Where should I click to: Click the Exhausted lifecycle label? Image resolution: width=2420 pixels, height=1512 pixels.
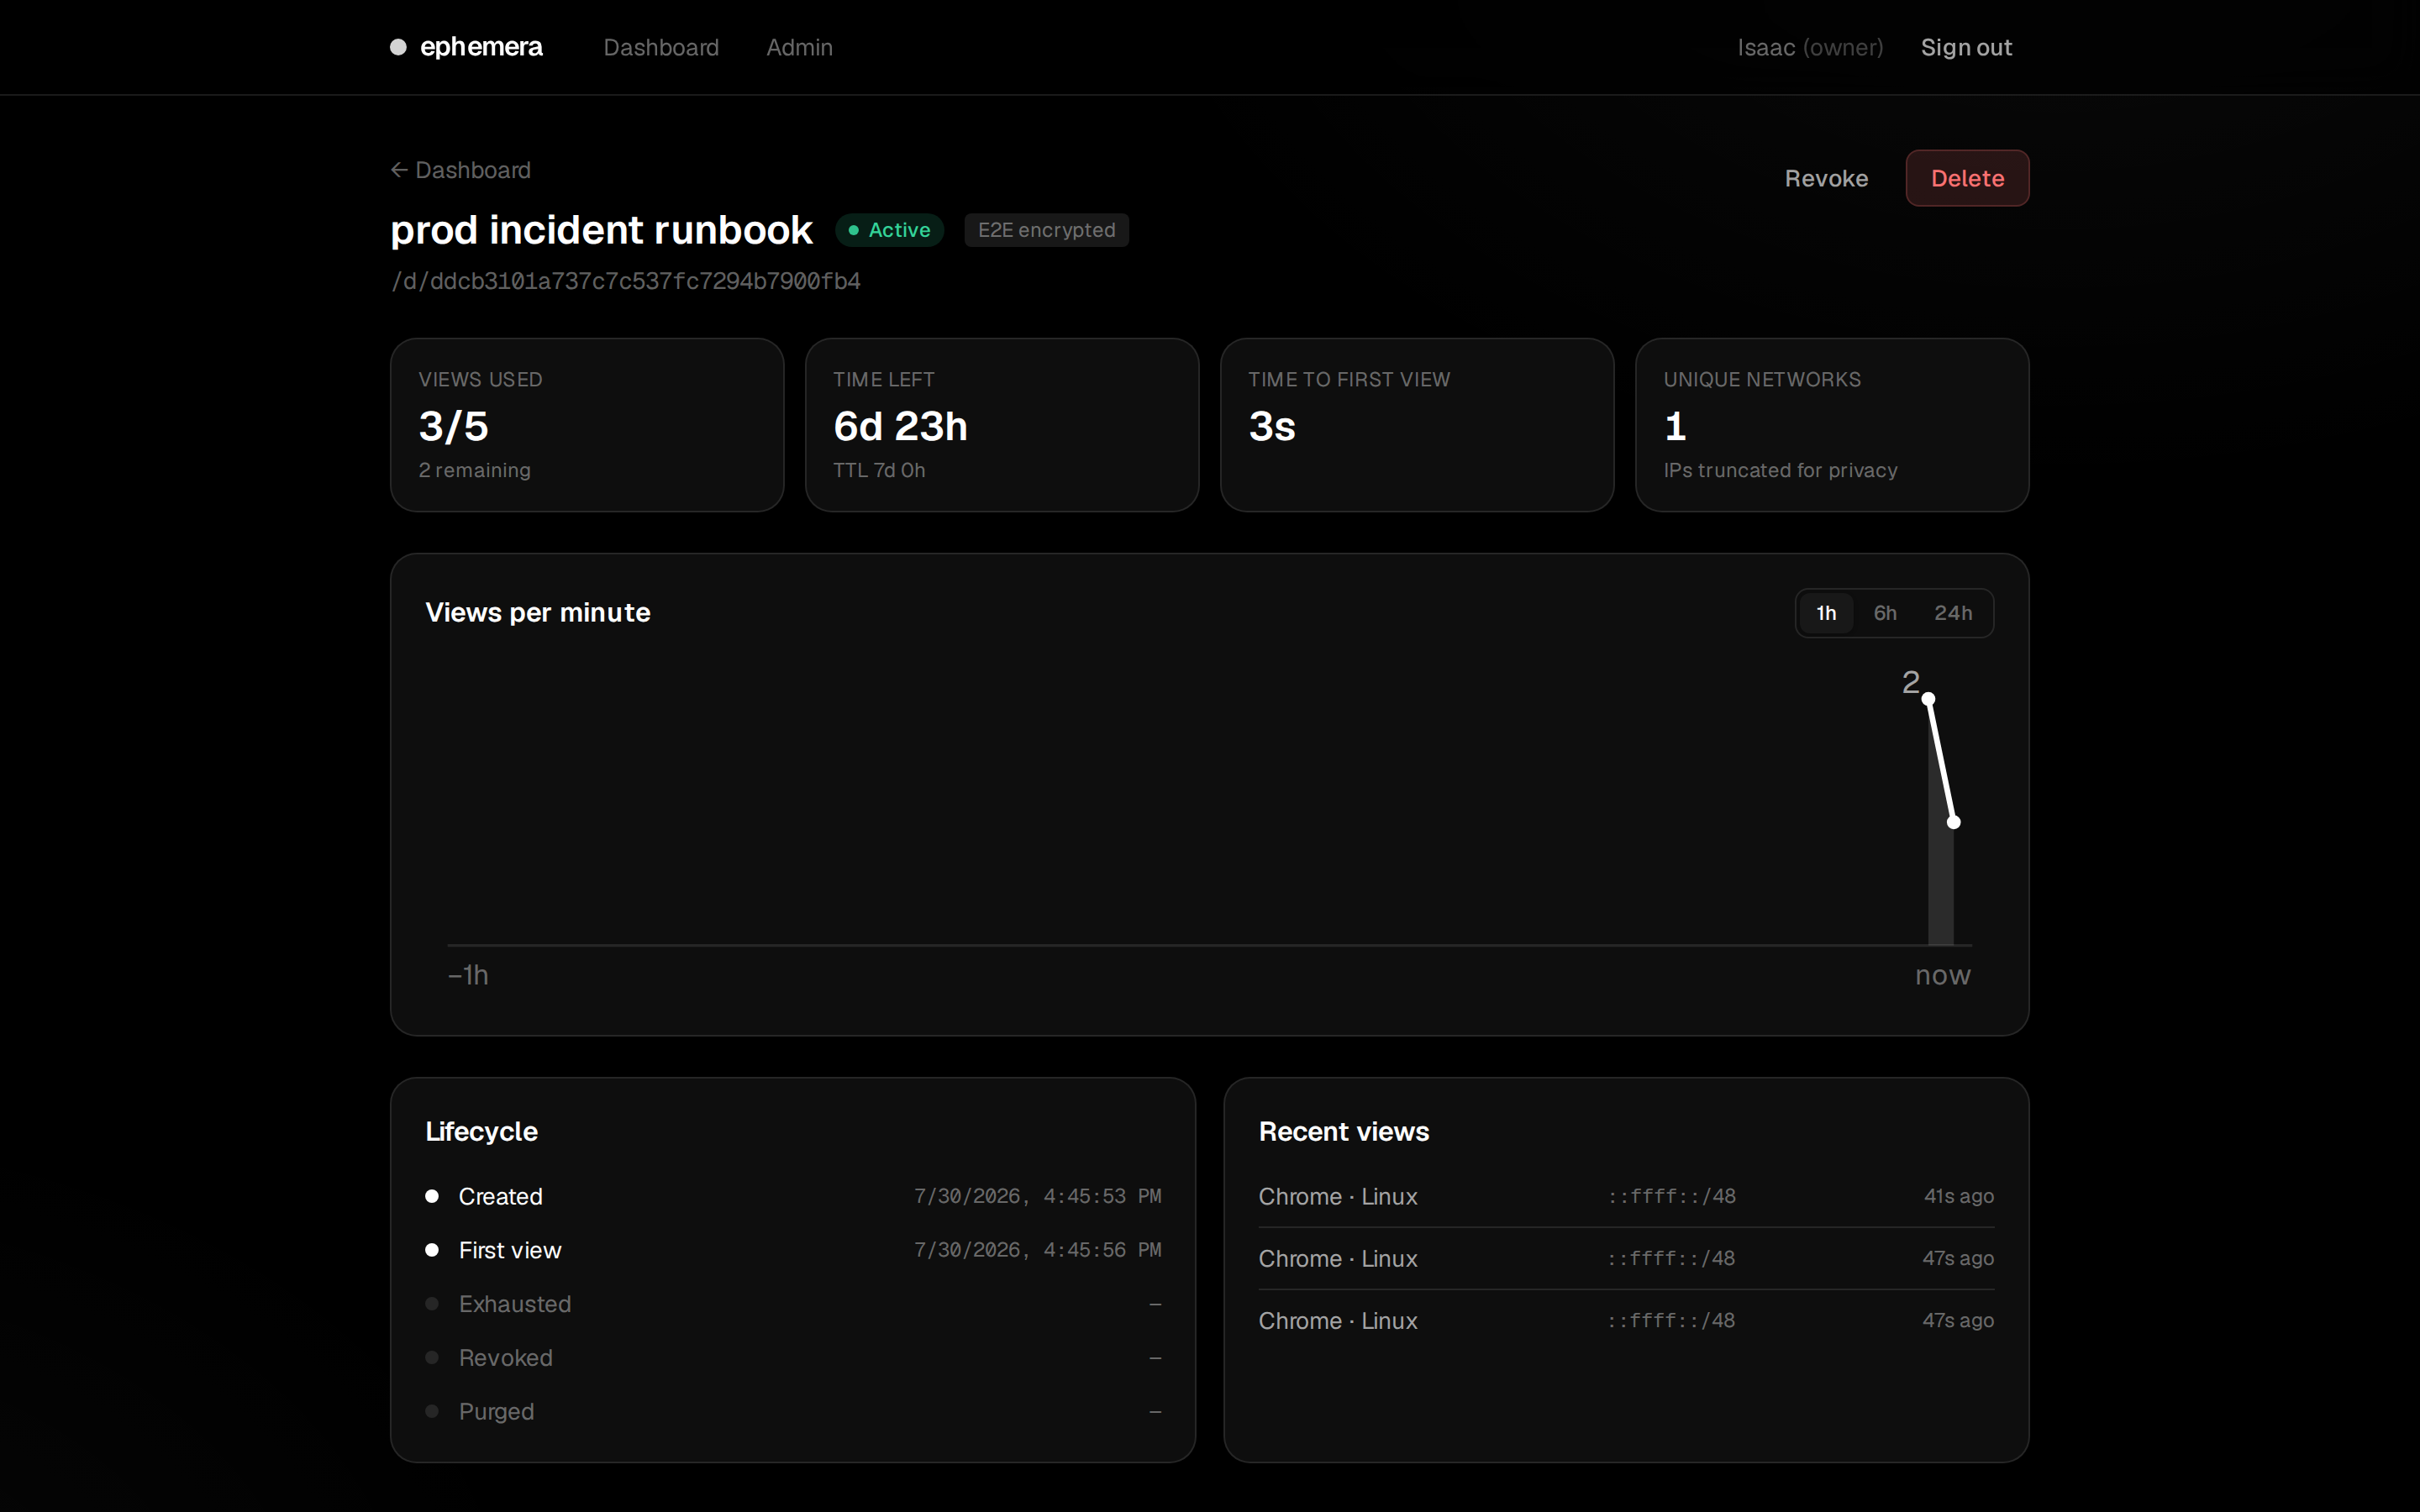pos(515,1304)
